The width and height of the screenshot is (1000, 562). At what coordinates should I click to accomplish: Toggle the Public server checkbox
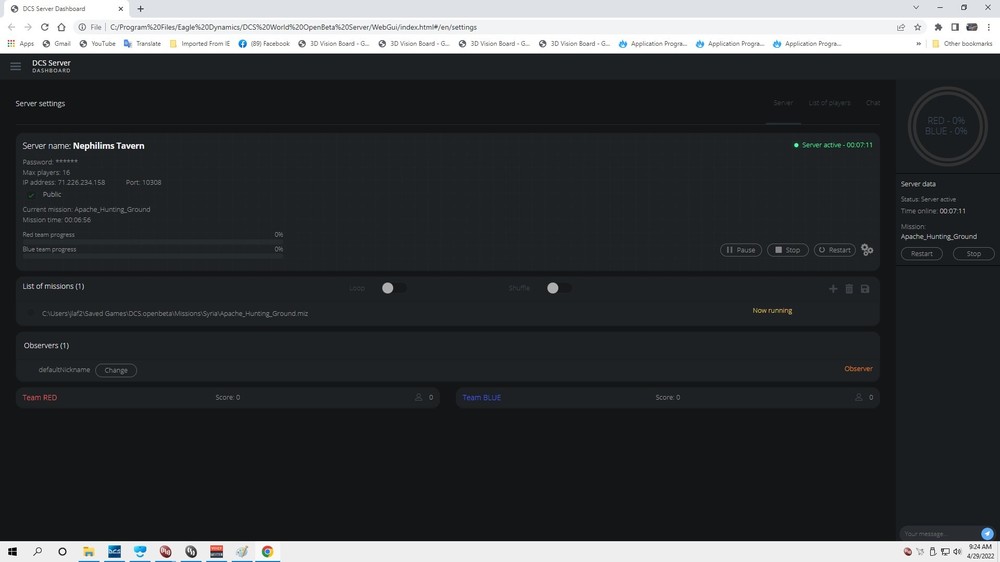click(x=31, y=195)
